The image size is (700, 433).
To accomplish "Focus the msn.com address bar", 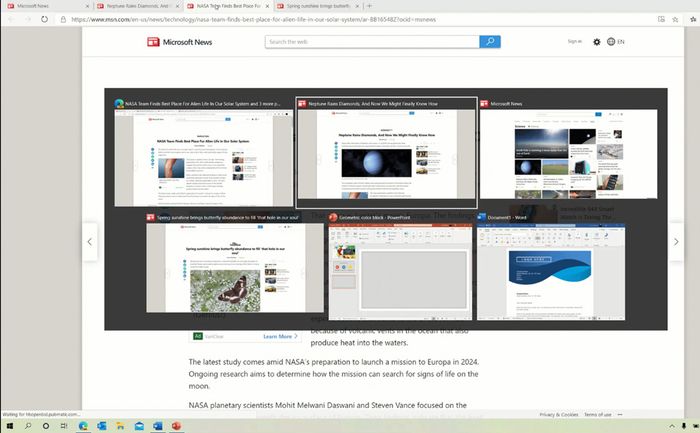I will (x=254, y=19).
